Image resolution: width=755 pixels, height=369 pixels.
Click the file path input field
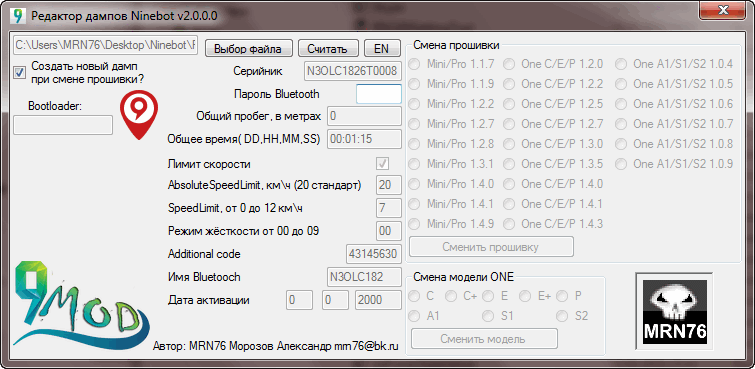pyautogui.click(x=106, y=45)
